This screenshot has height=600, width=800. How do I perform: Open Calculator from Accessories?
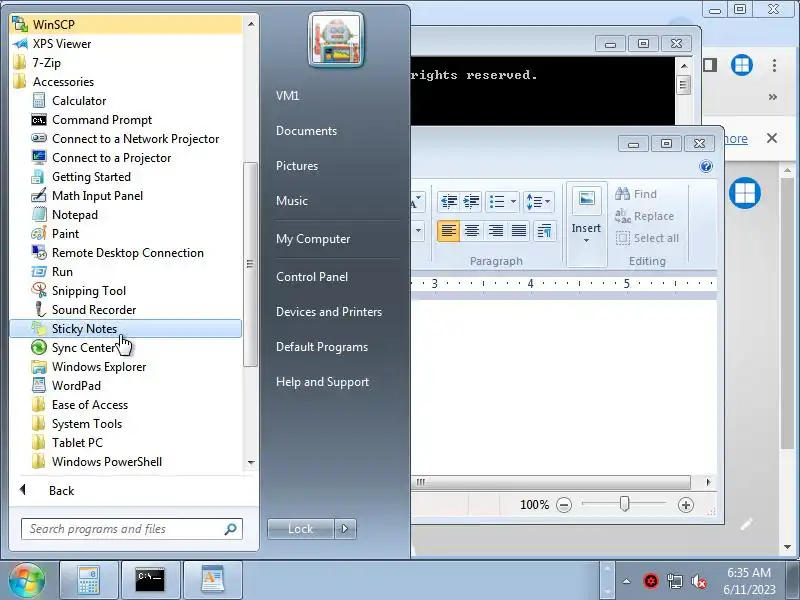click(126, 101)
